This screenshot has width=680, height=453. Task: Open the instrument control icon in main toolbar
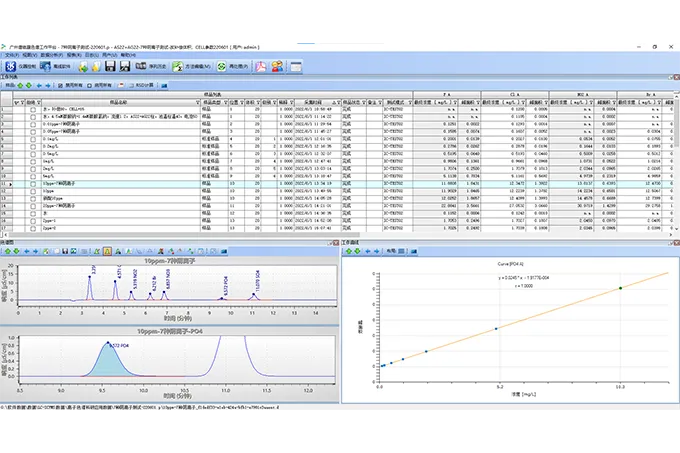10,66
